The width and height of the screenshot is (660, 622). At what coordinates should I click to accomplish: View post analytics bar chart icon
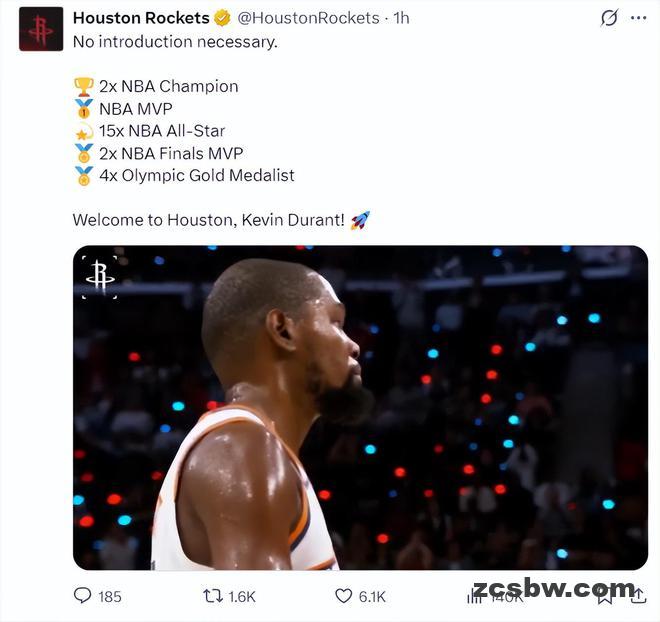coord(474,596)
